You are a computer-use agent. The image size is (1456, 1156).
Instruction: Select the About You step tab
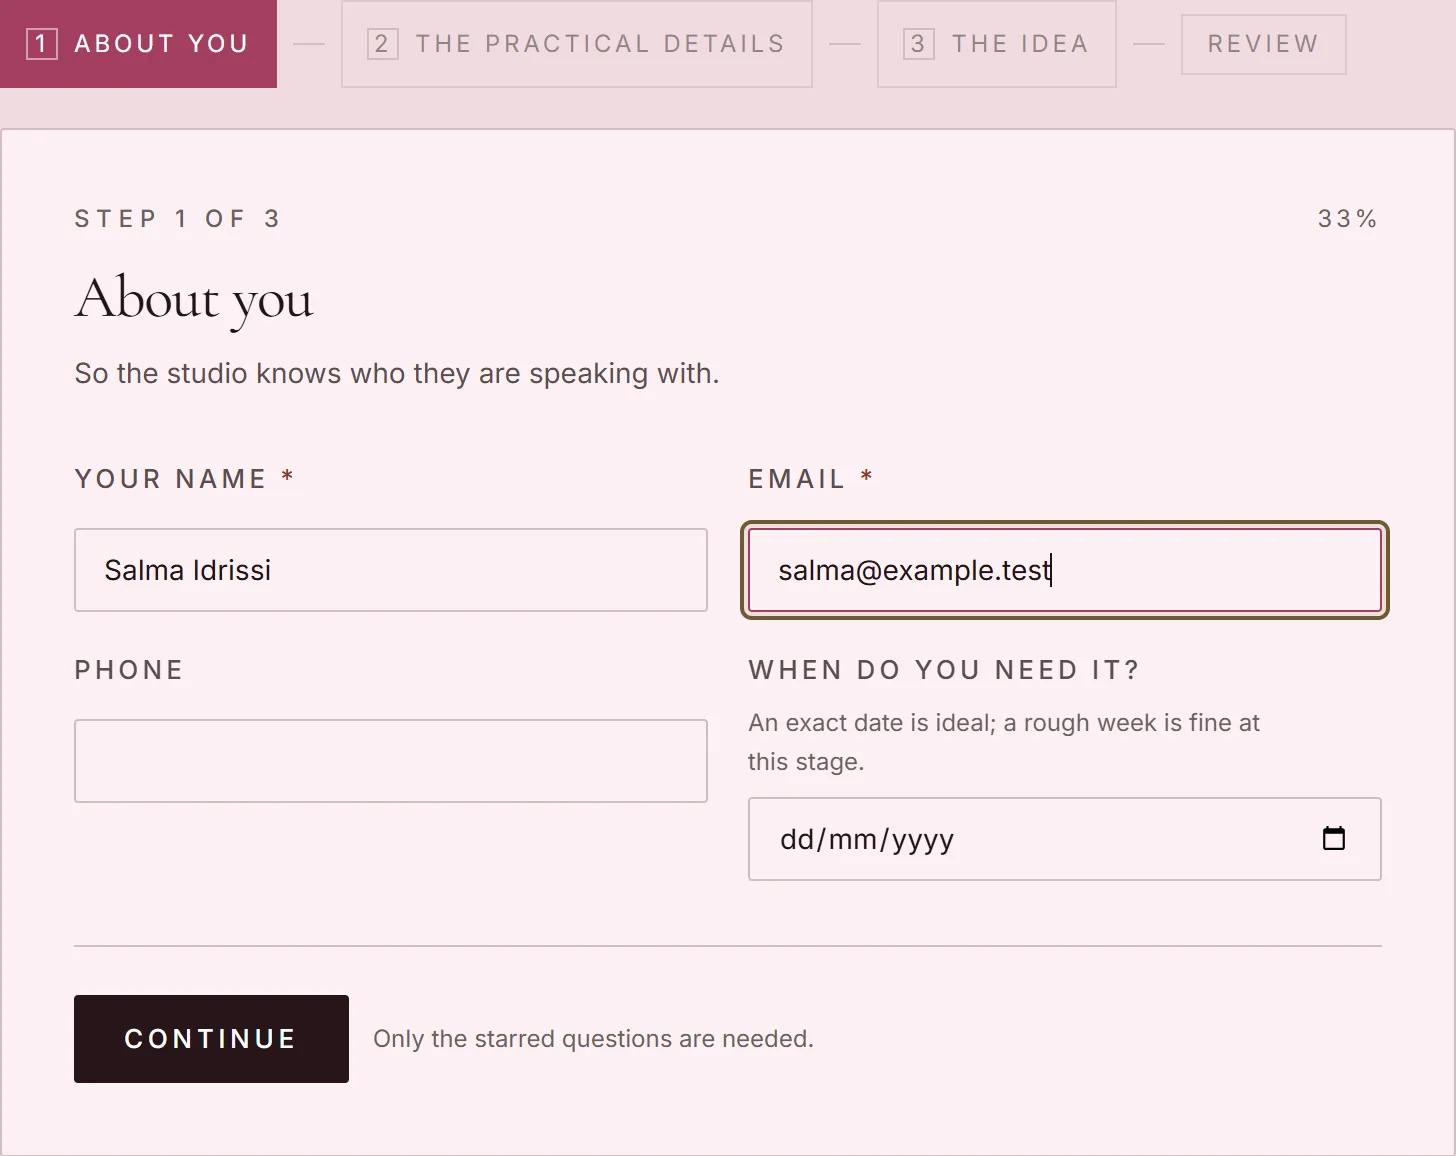point(138,44)
